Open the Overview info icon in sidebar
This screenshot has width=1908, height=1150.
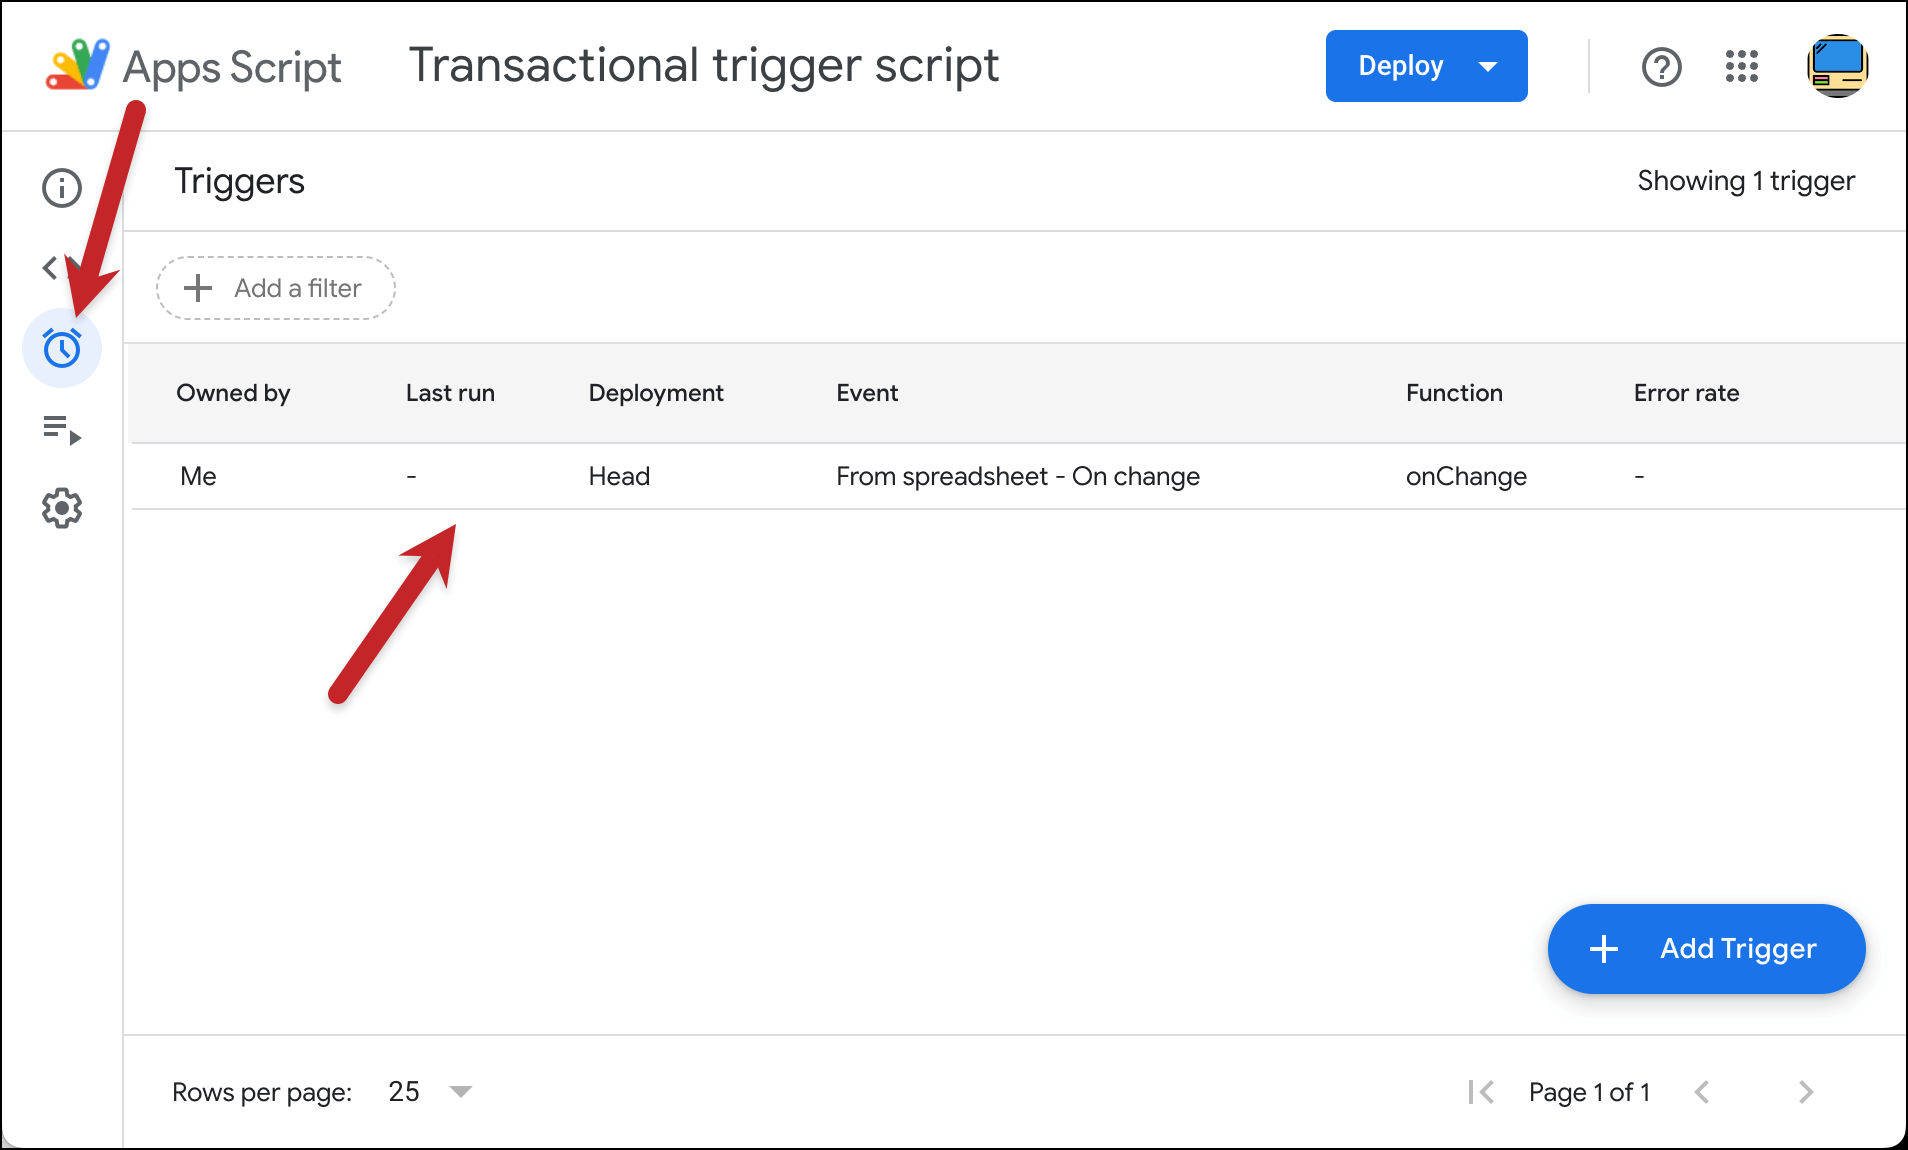(62, 188)
